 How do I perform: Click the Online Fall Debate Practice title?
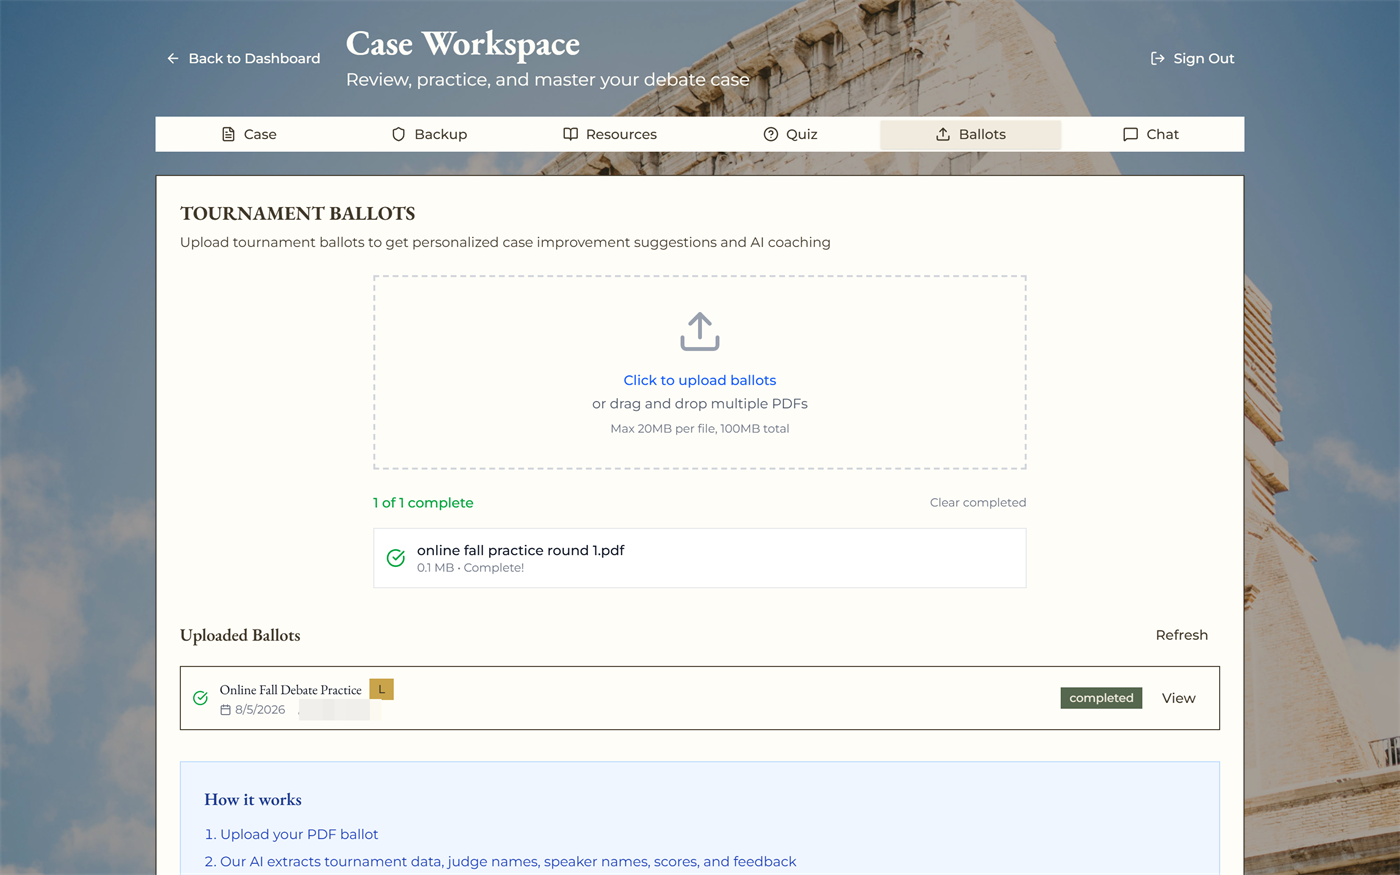coord(291,690)
